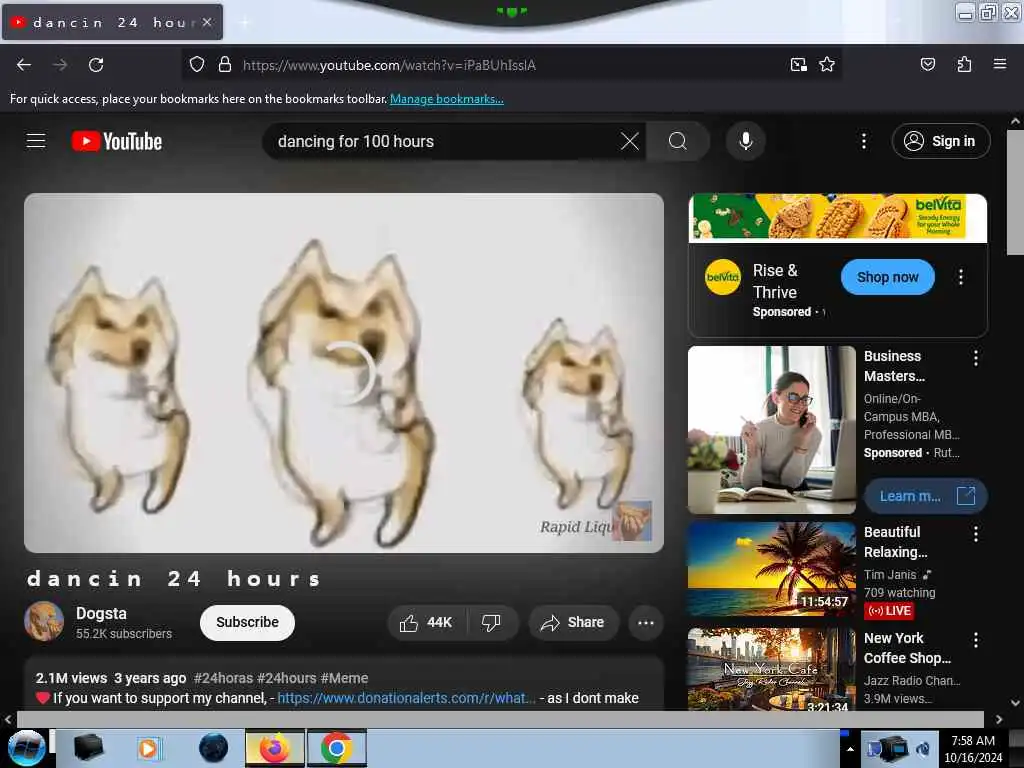Click the search box containing 'dancing for 100 hours'
Image resolution: width=1024 pixels, height=768 pixels.
pyautogui.click(x=444, y=141)
